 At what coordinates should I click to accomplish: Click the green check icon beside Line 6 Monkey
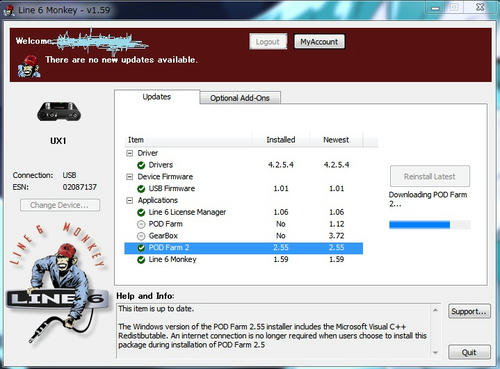click(x=141, y=260)
